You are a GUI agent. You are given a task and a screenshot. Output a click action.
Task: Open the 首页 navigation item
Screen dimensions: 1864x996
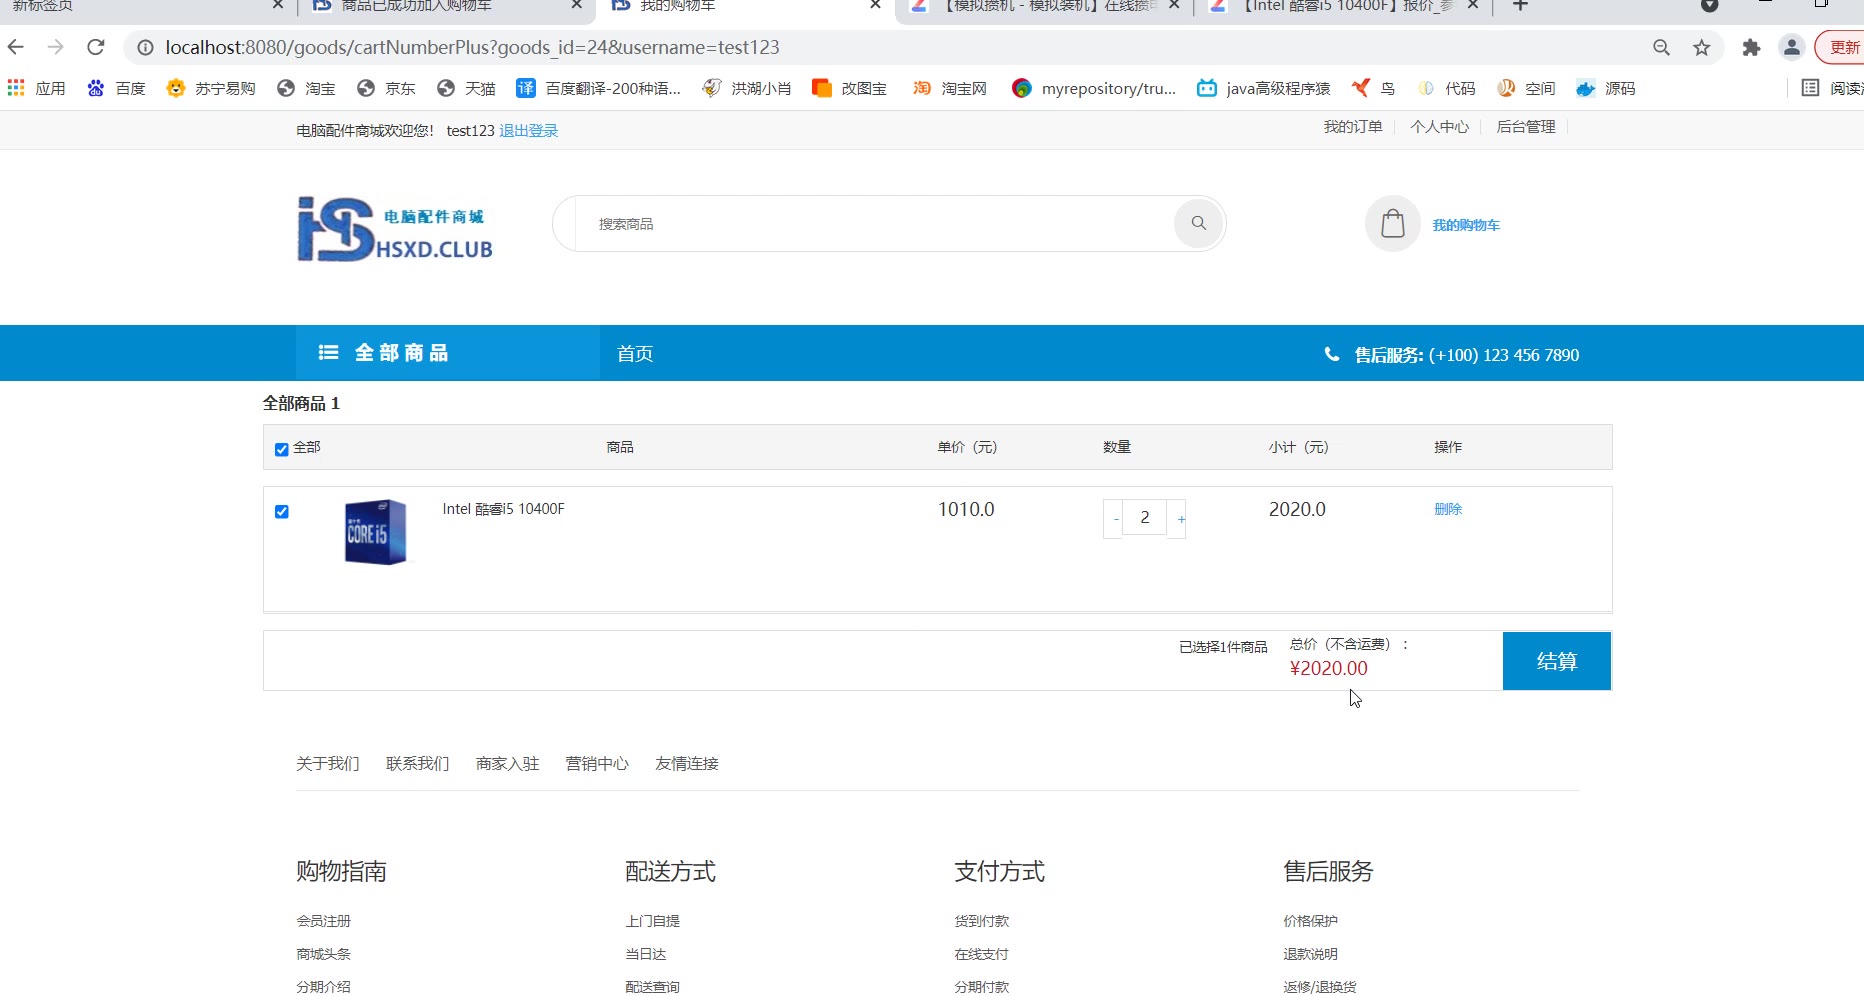click(x=635, y=354)
